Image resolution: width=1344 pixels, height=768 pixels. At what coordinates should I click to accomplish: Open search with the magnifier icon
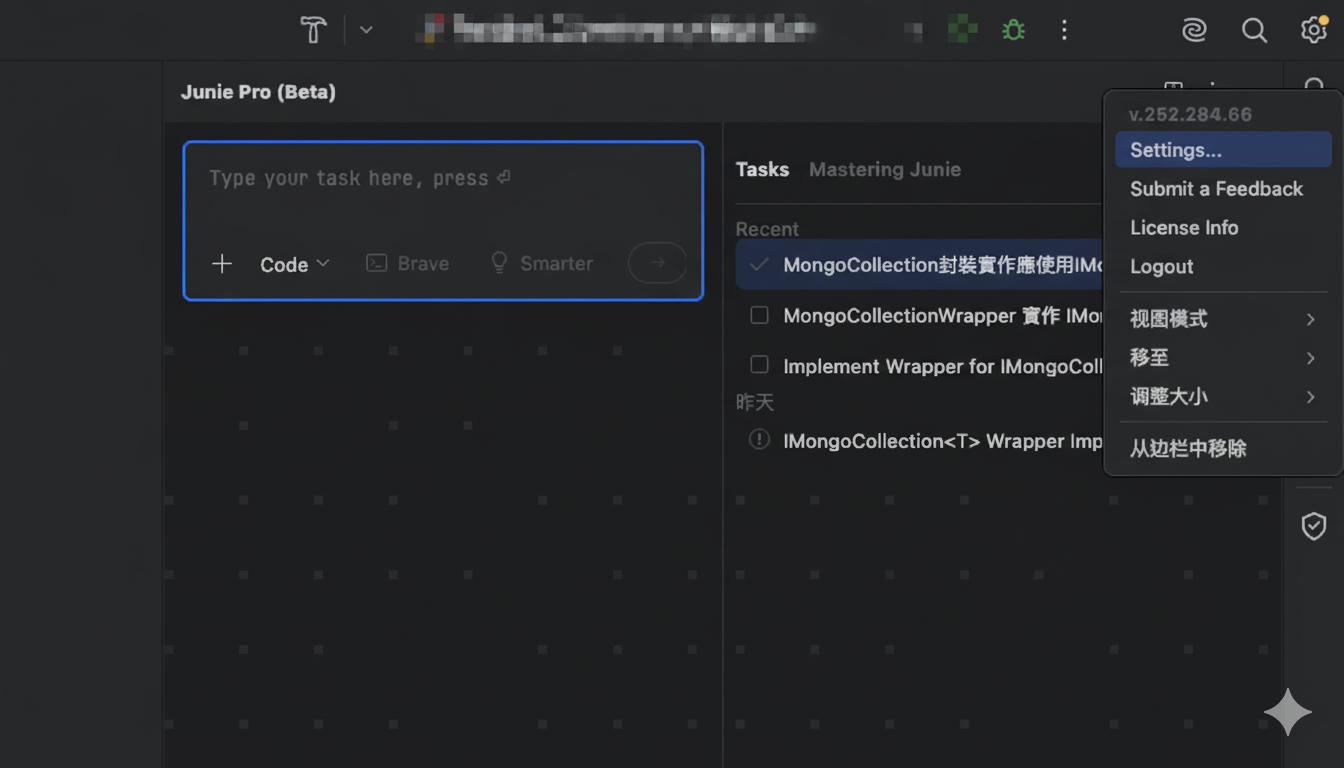coord(1254,30)
